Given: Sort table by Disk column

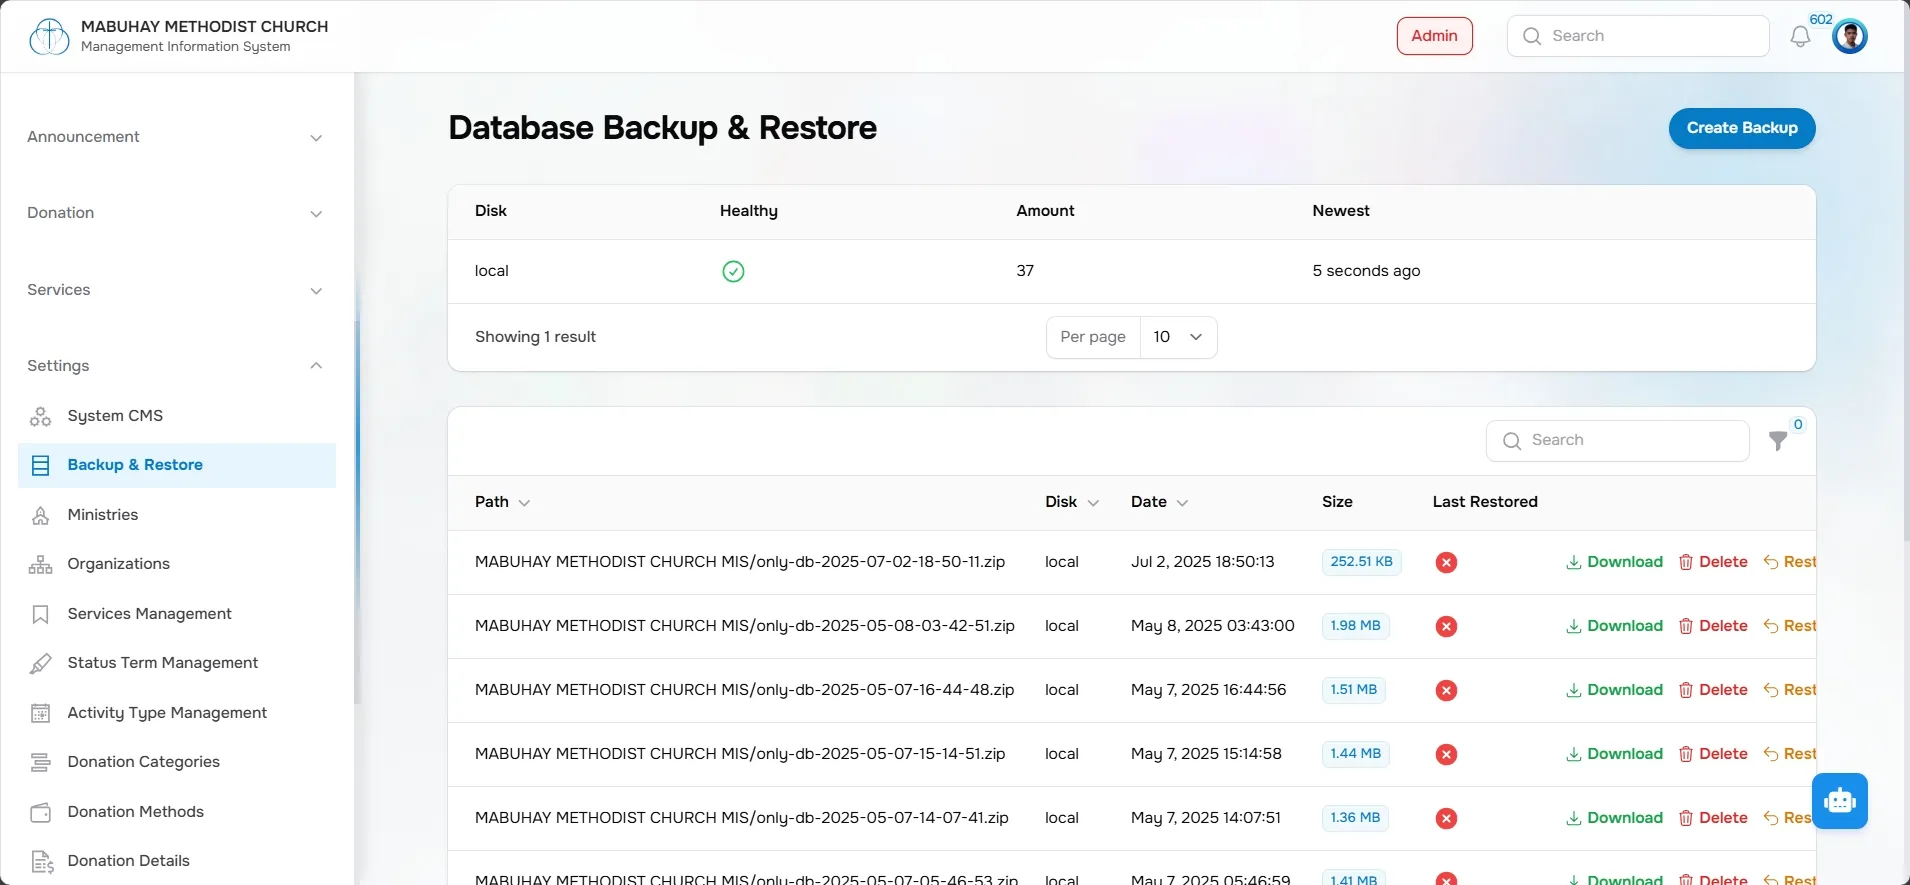Looking at the screenshot, I should pos(1072,502).
